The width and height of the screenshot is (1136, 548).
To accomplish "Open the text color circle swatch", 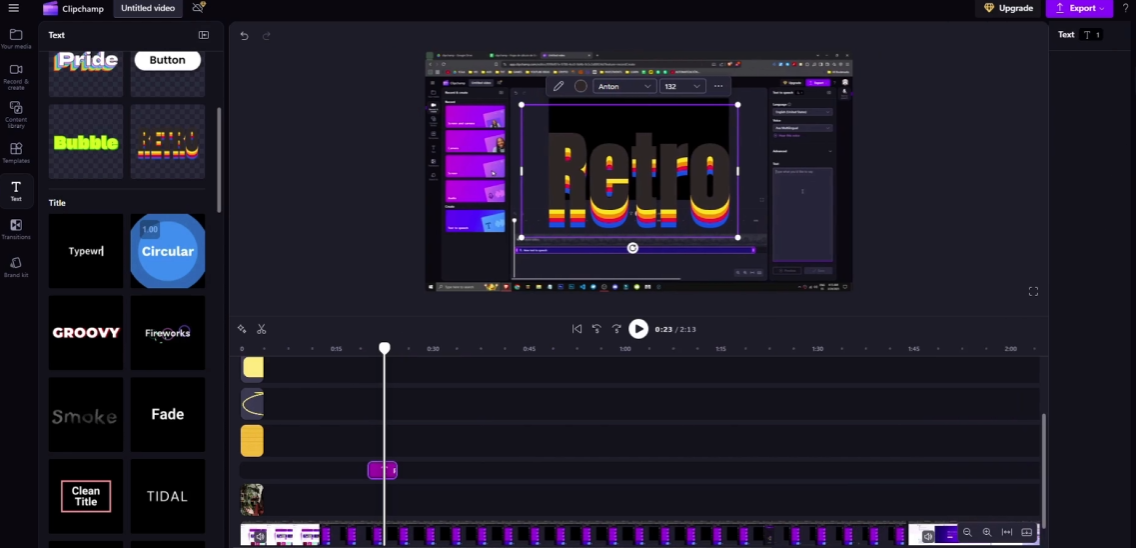I will tap(580, 86).
